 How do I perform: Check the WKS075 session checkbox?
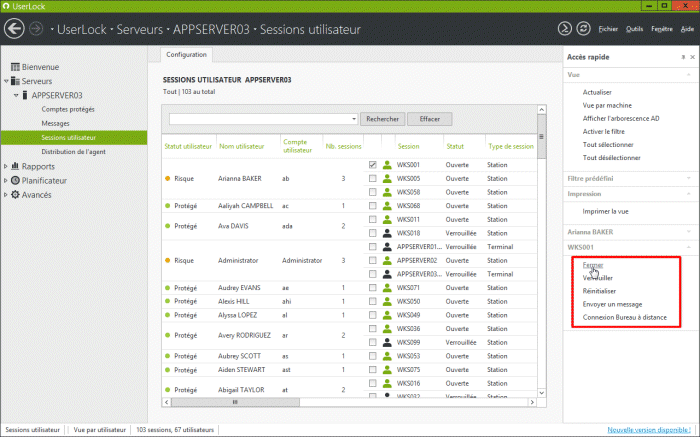pos(373,370)
